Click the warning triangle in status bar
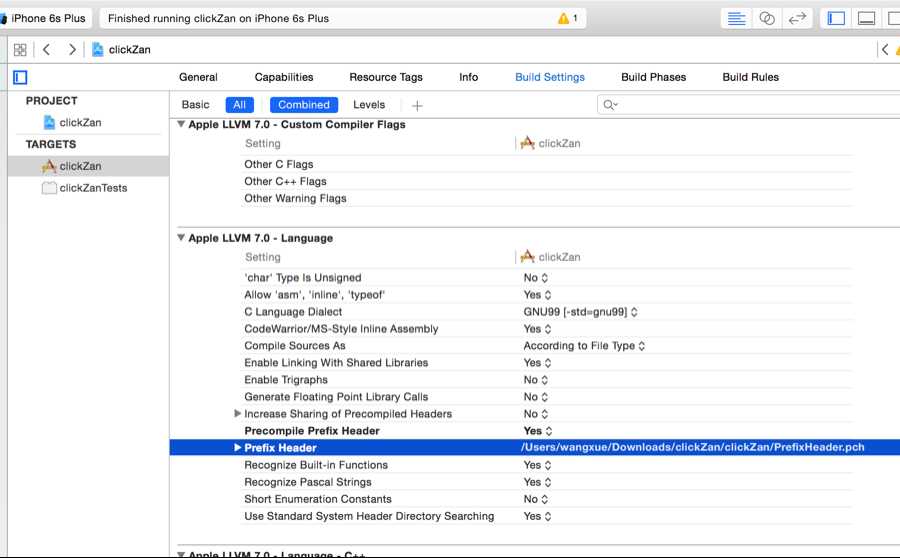 (x=563, y=18)
